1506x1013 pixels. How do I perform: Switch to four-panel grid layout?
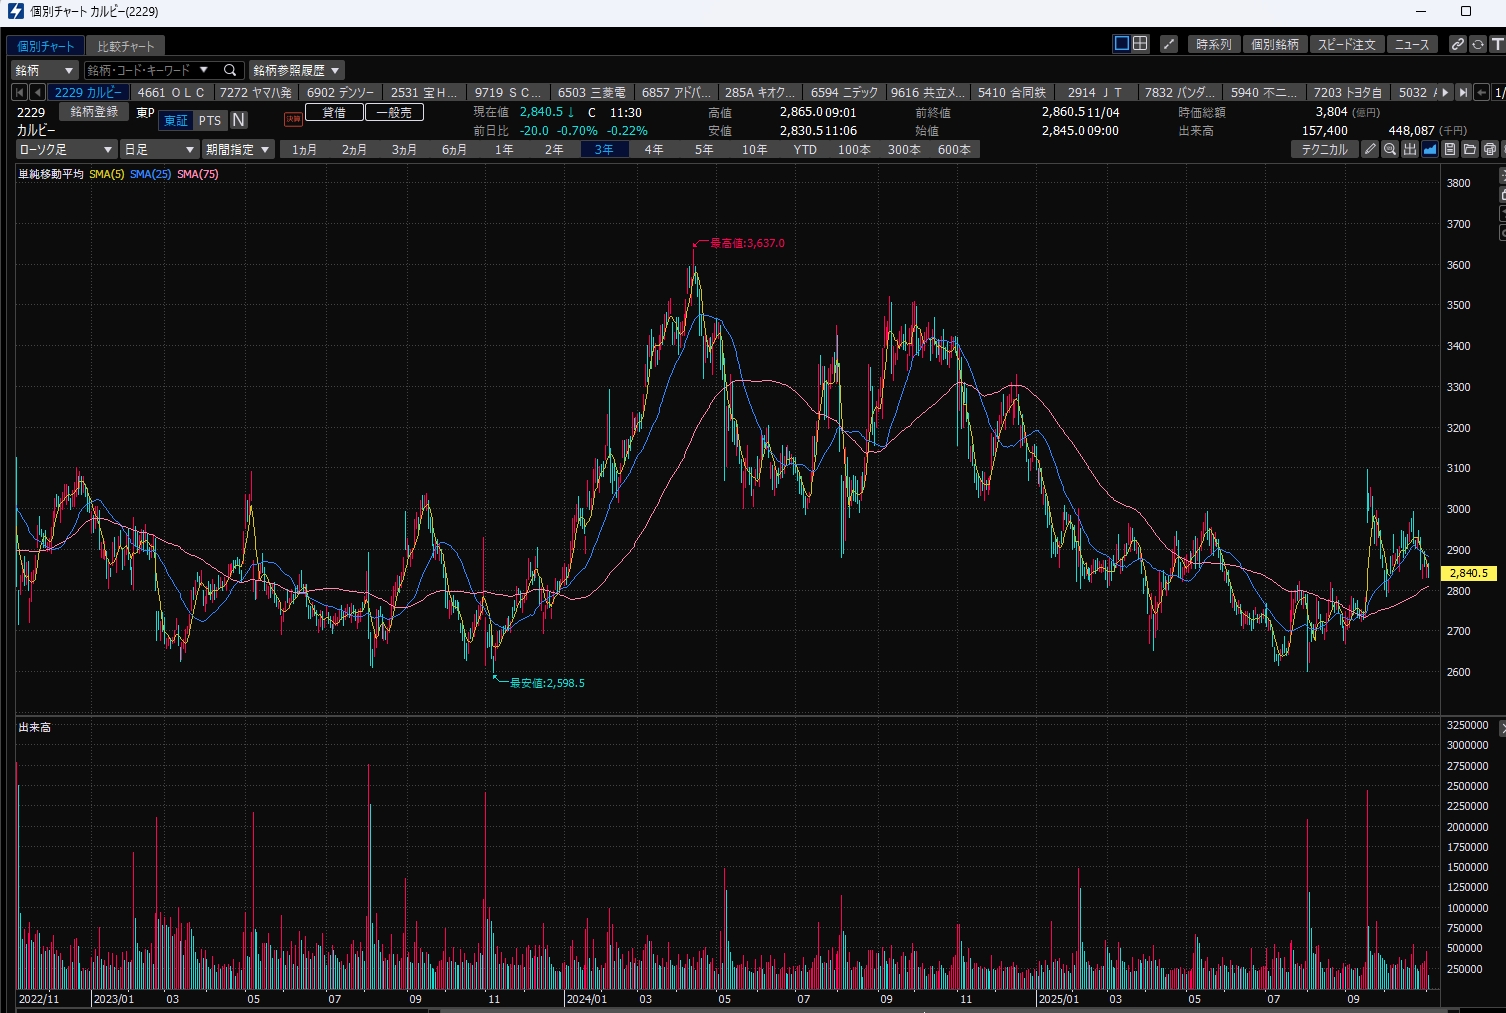pyautogui.click(x=1140, y=43)
